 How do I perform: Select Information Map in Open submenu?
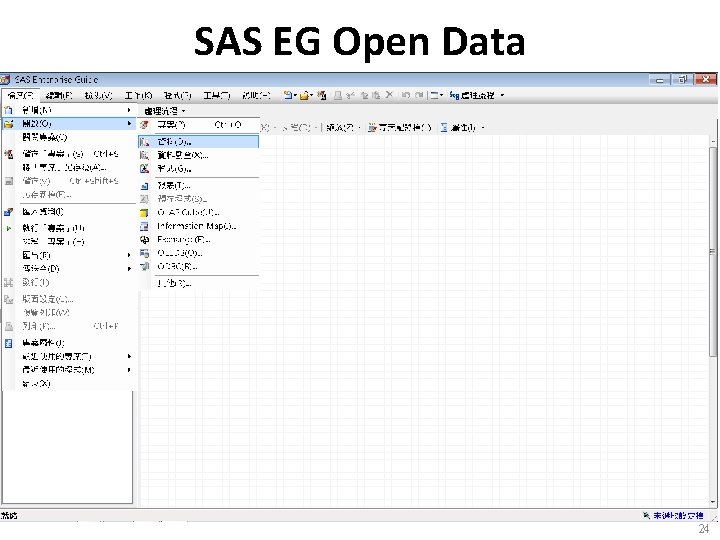point(198,226)
